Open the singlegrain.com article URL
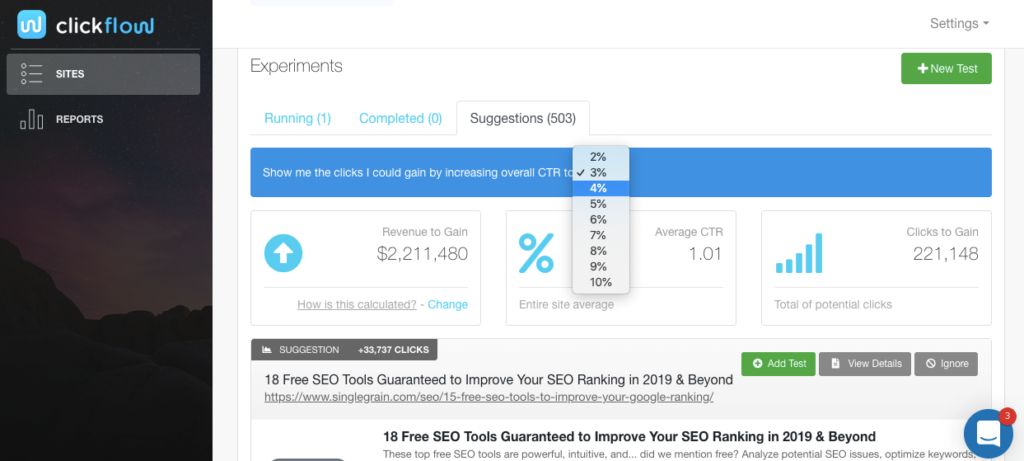1024x461 pixels. pyautogui.click(x=488, y=397)
